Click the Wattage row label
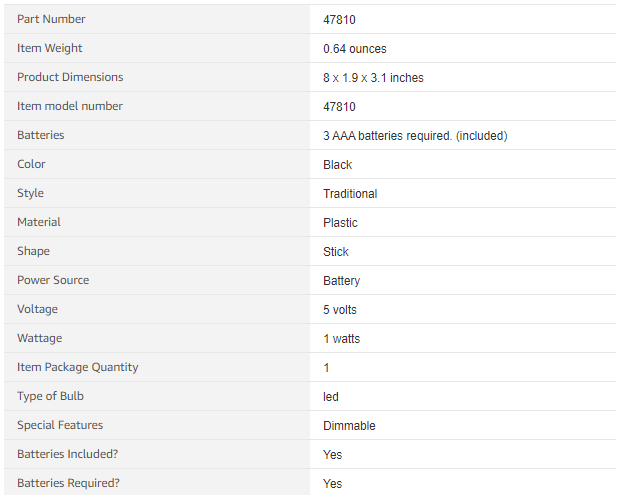 (40, 338)
